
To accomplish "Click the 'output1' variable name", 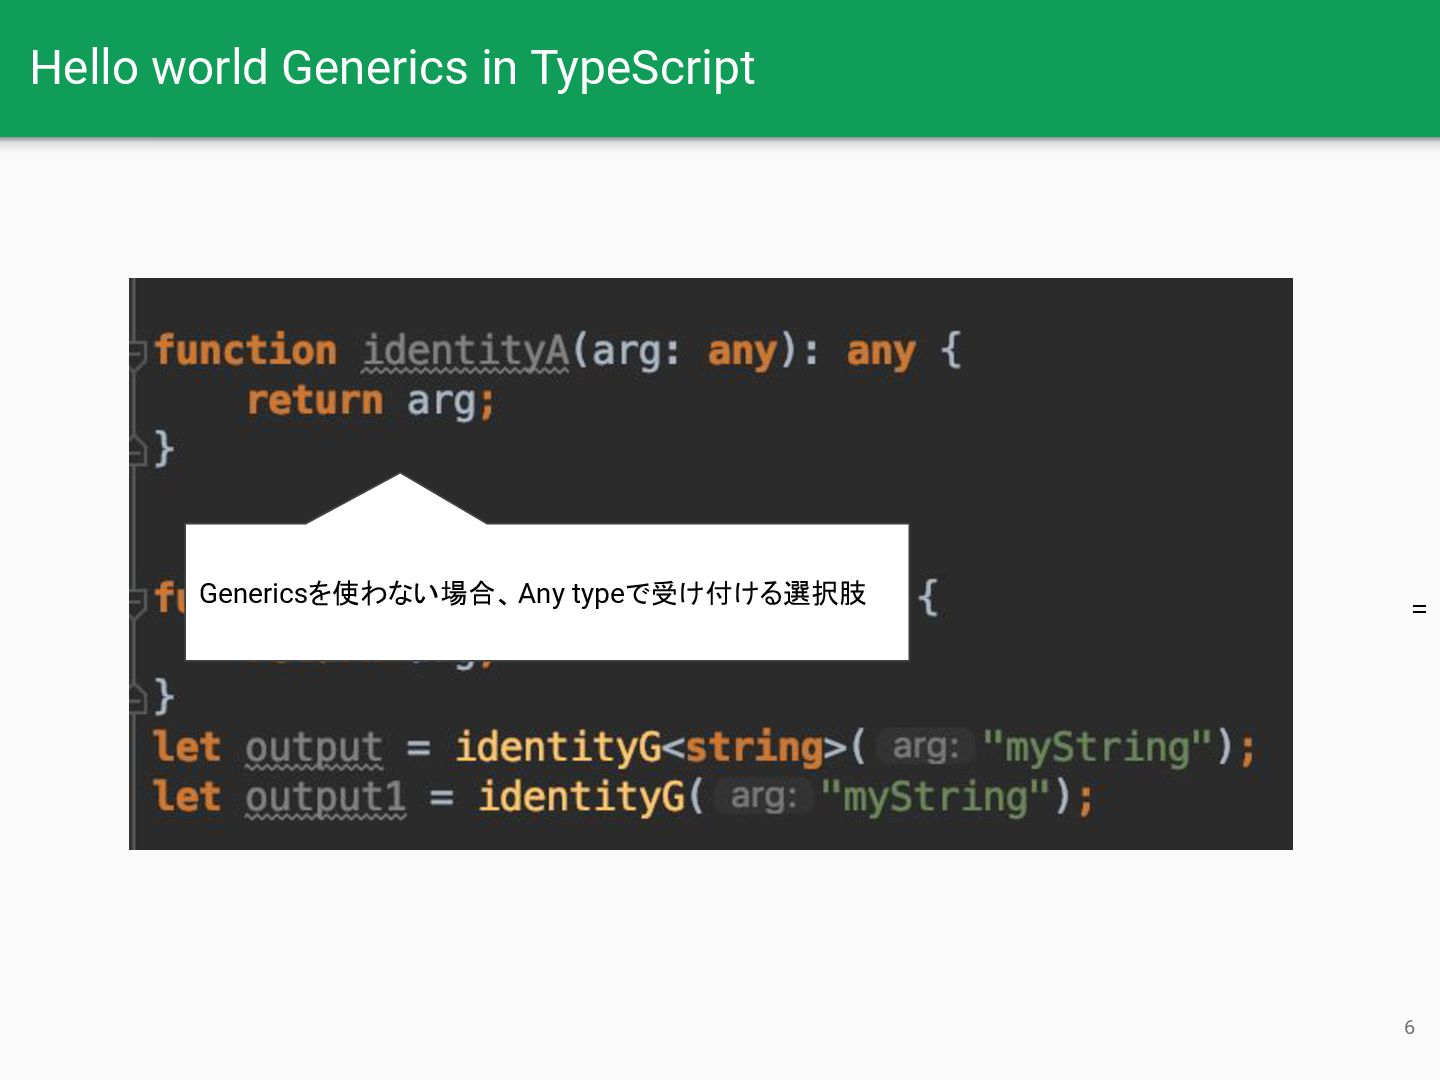I will [x=326, y=797].
